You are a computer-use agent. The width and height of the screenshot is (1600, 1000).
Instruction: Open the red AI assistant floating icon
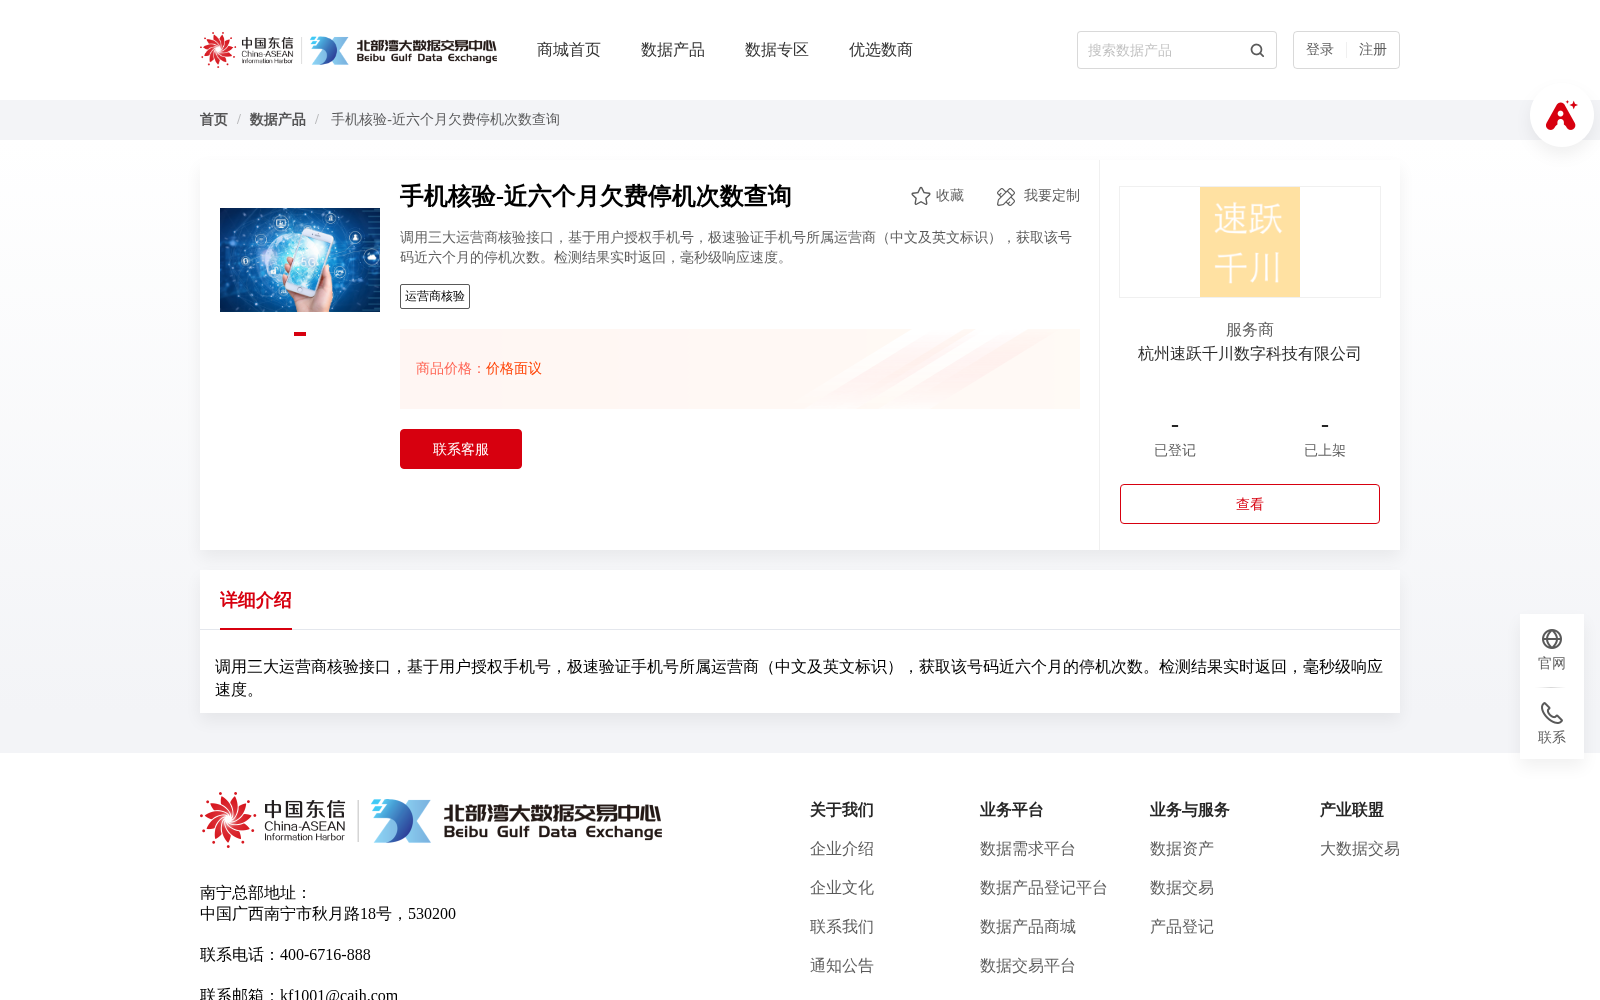1561,115
